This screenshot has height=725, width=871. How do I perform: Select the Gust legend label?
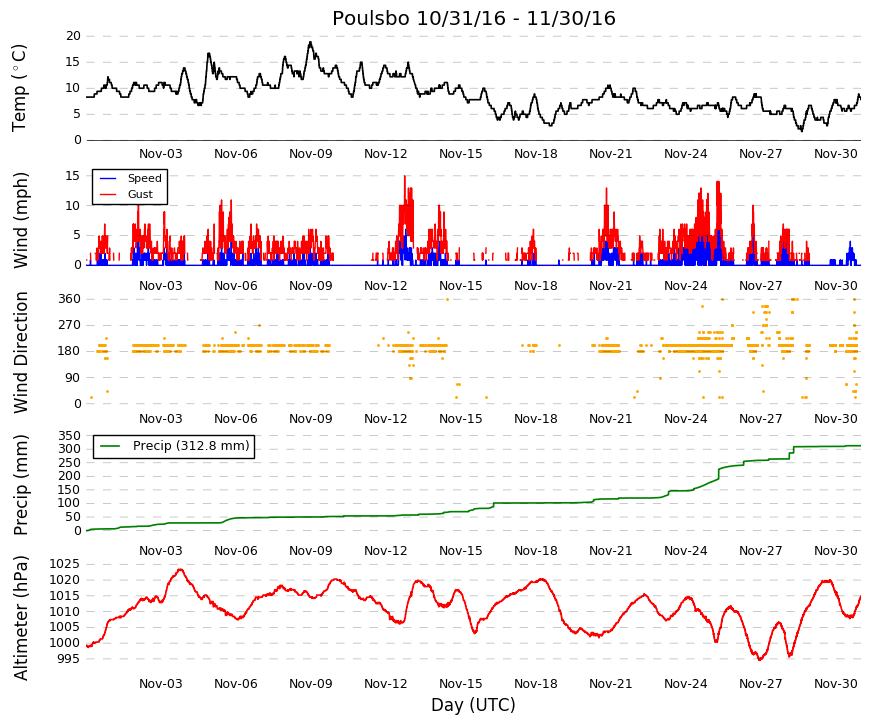140,194
